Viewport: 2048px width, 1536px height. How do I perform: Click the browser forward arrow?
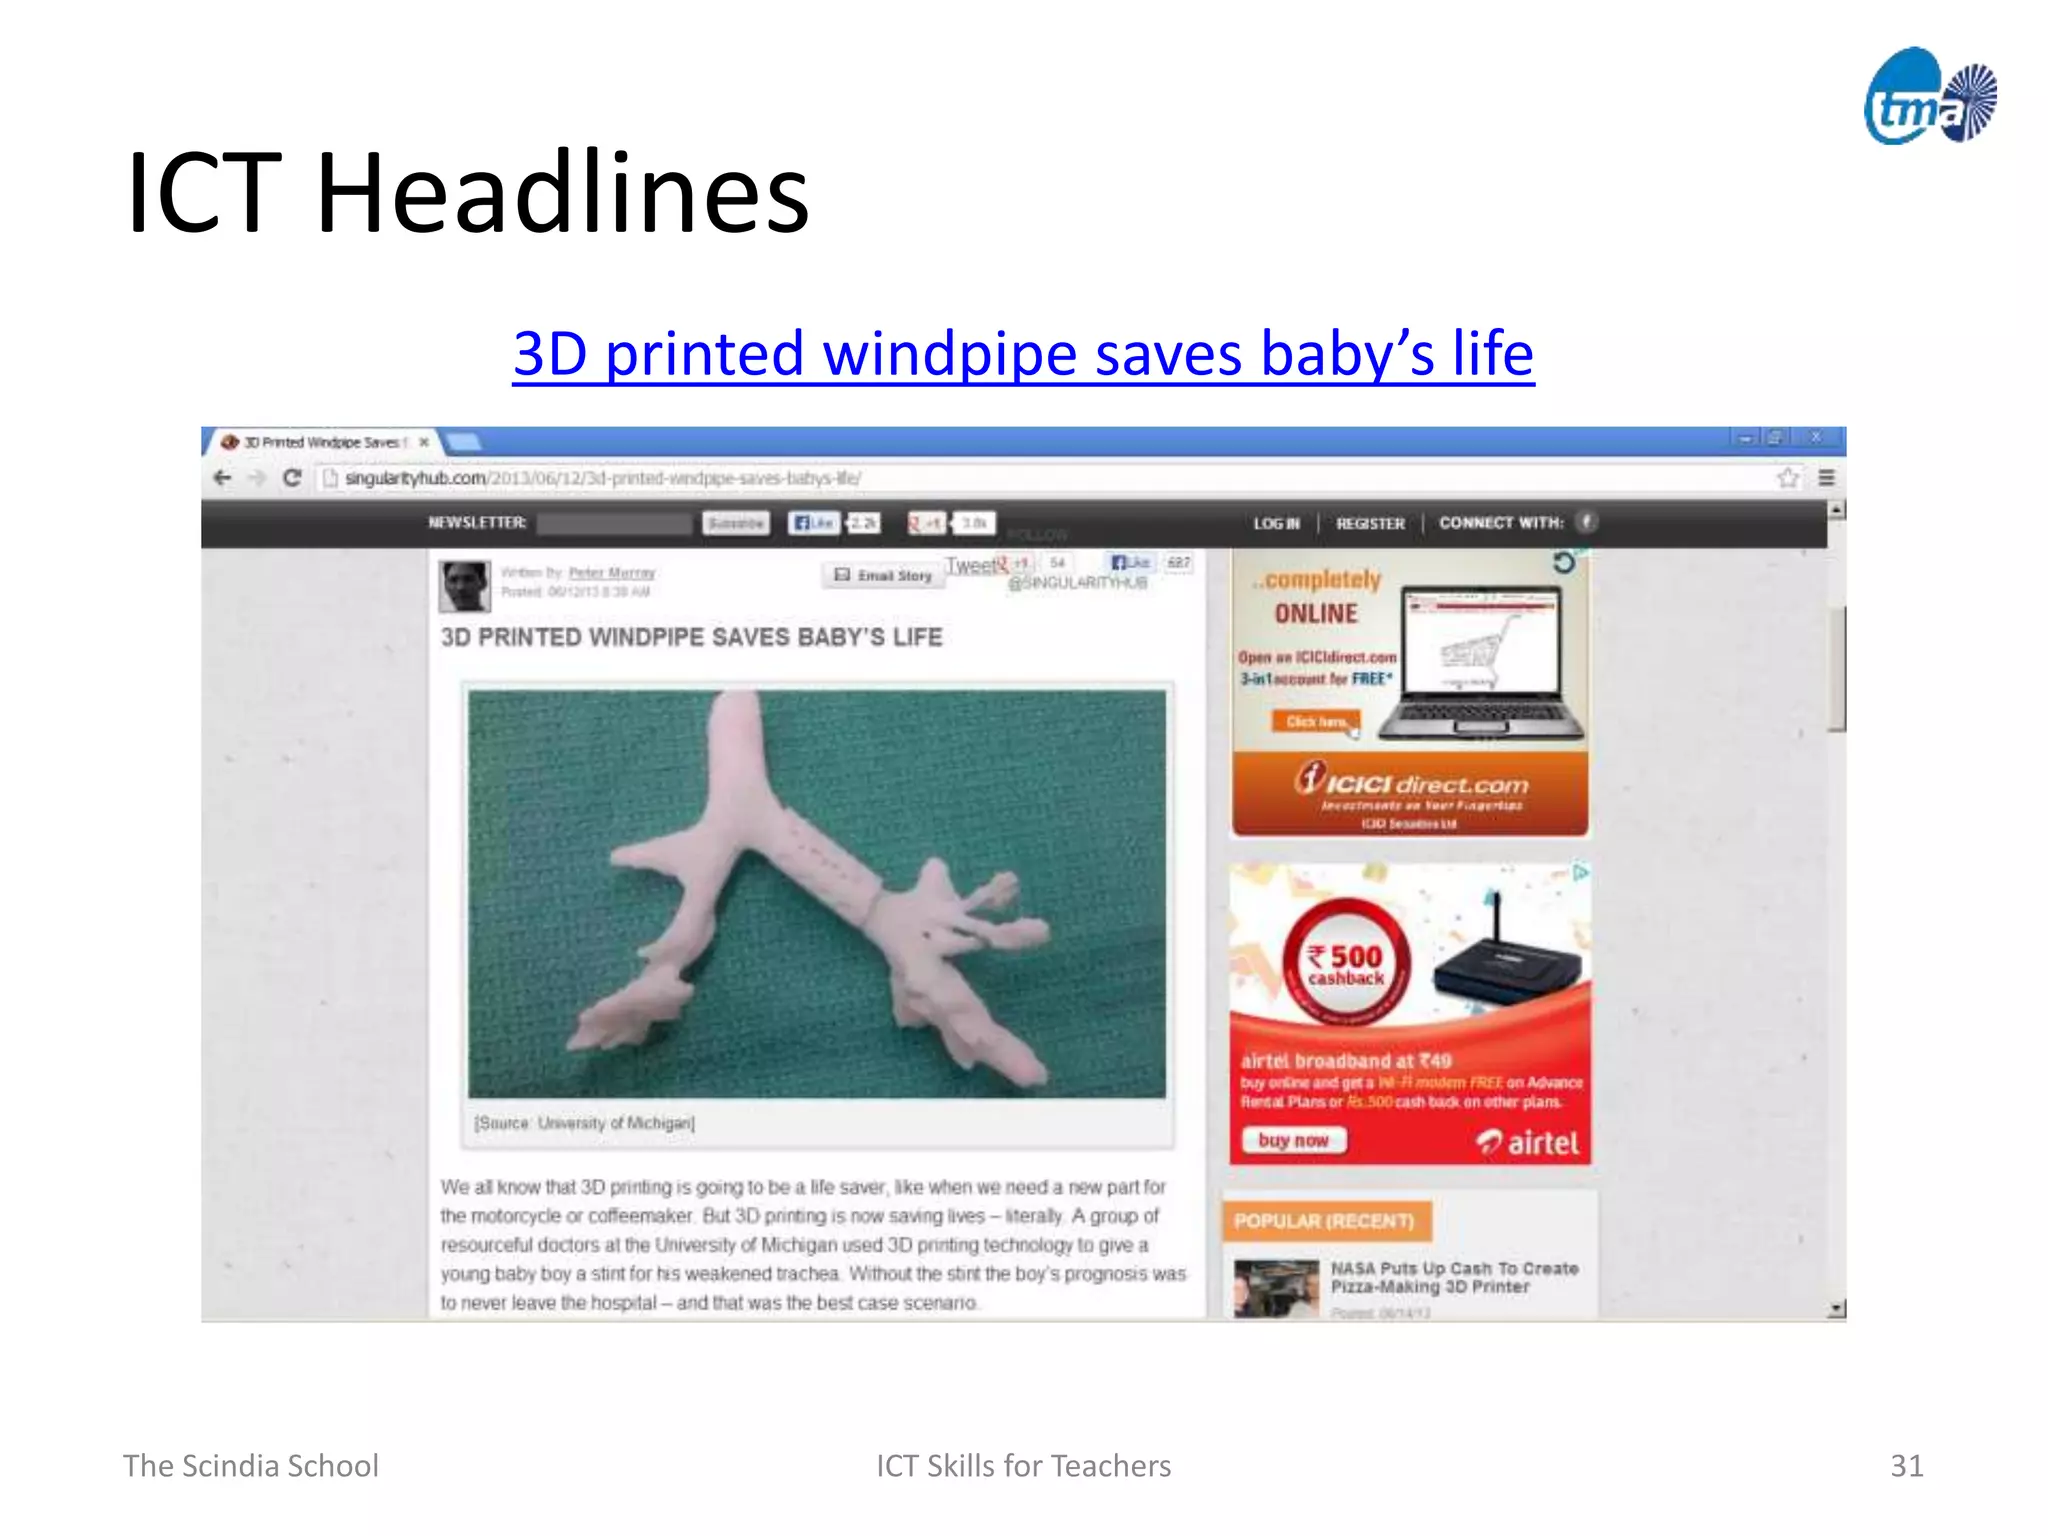257,478
